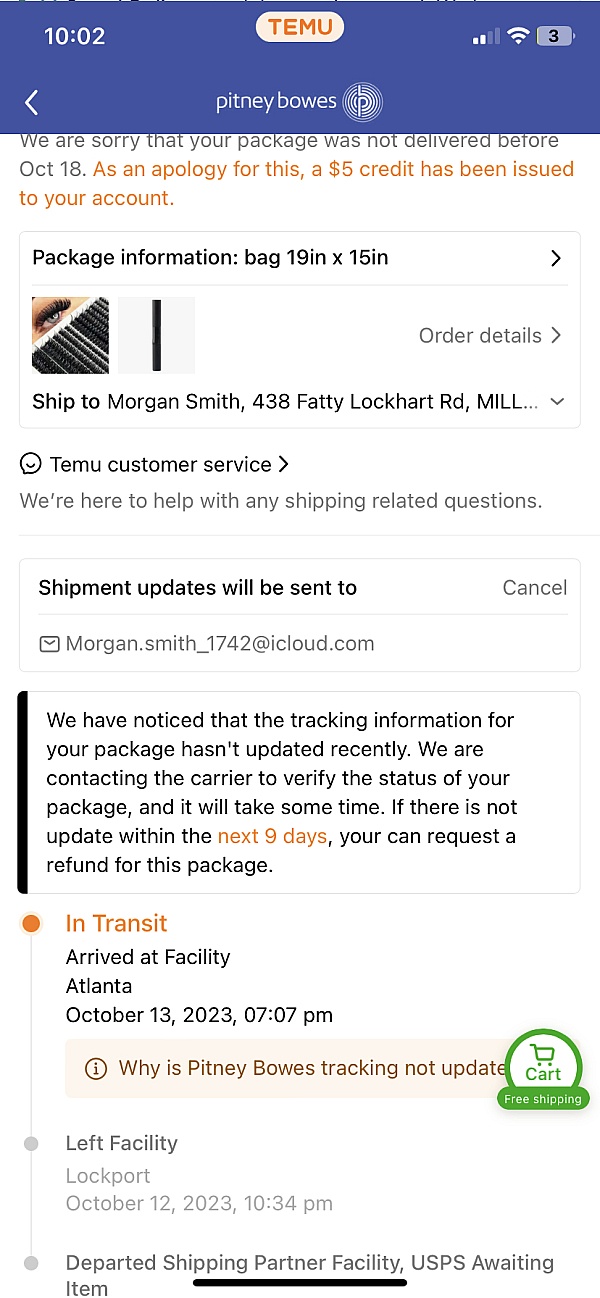
Task: Tap the battery indicator in status bar
Action: 555,37
